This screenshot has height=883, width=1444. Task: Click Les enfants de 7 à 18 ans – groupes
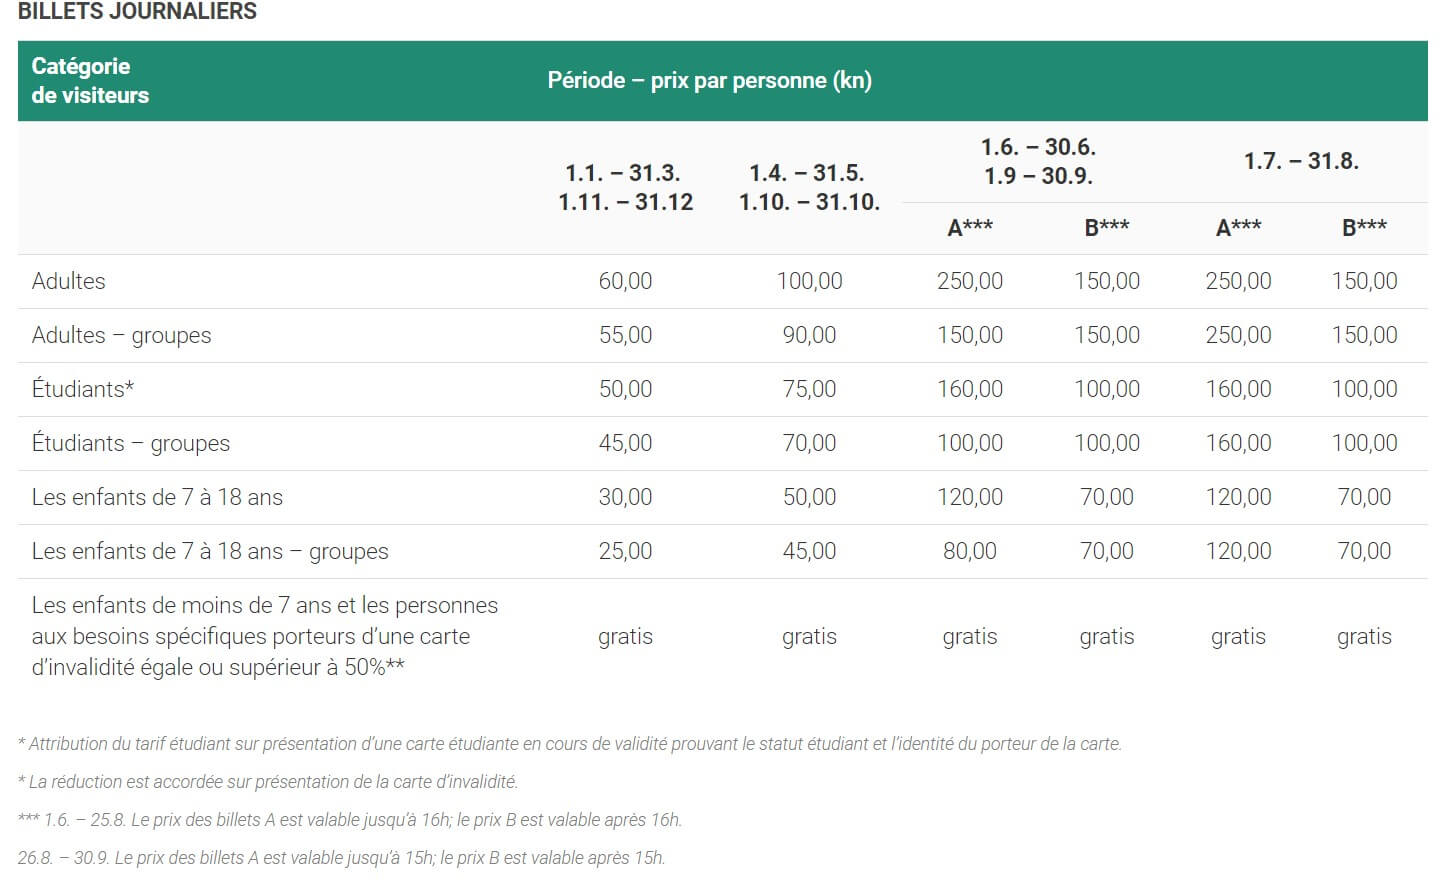[210, 551]
